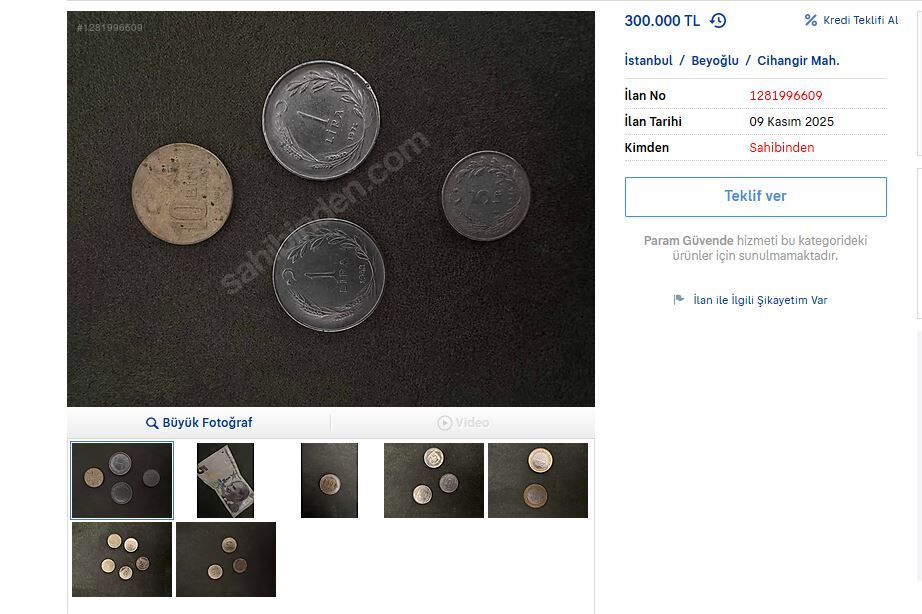Screen dimensions: 922x614
Task: Open the last thumbnail in second row
Action: click(226, 559)
